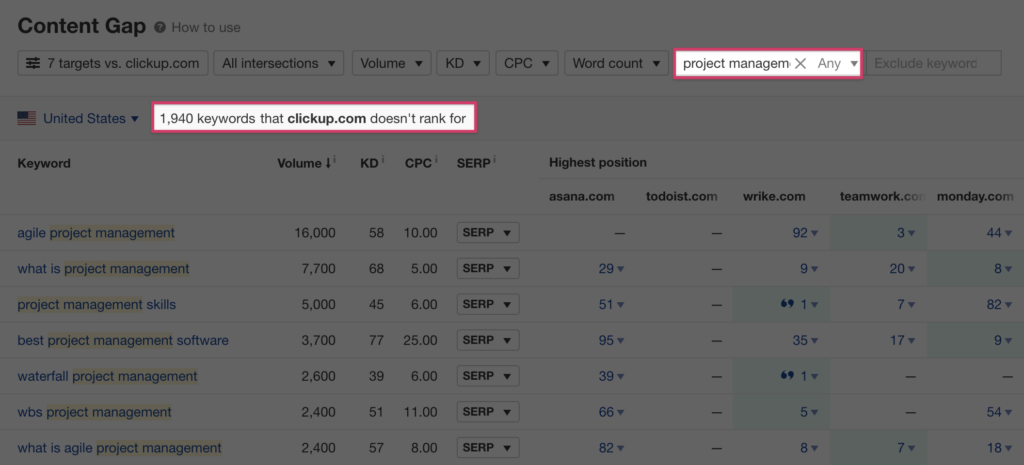The image size is (1024, 465).
Task: Open keyword what is agile project management
Action: 120,448
